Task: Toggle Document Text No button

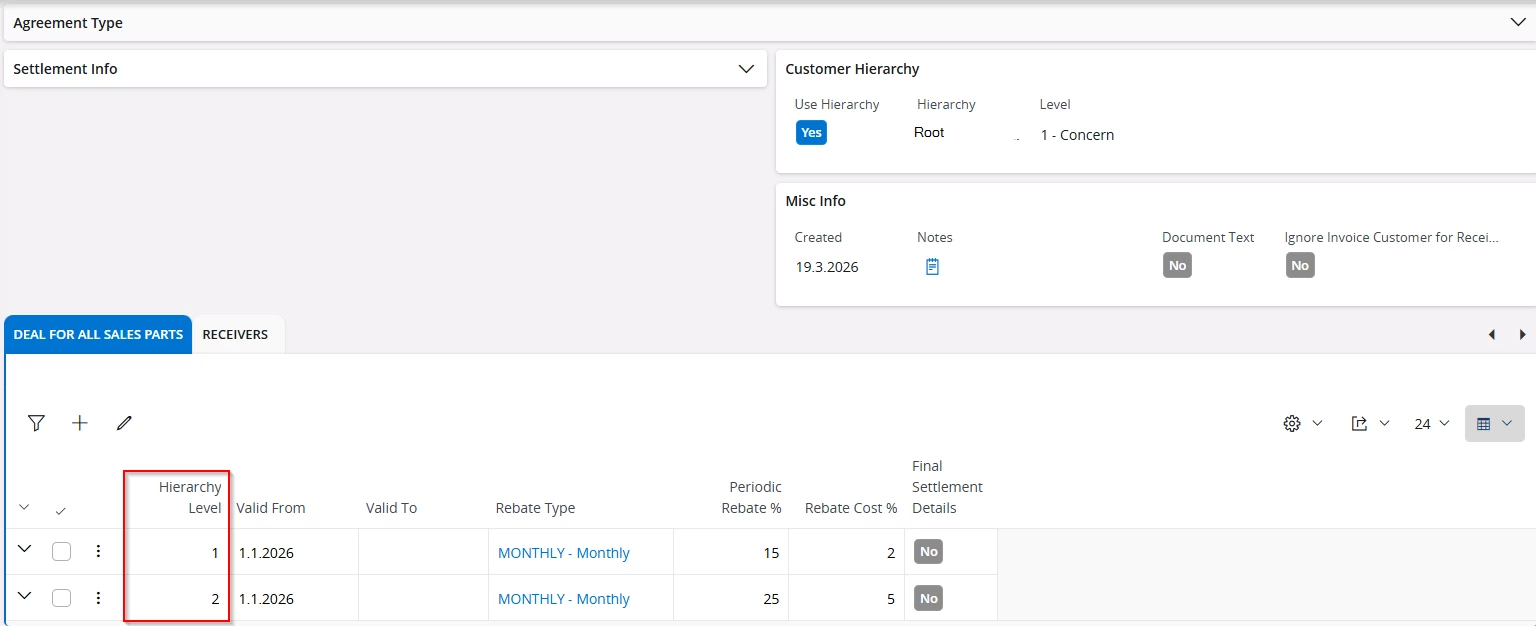Action: 1177,266
